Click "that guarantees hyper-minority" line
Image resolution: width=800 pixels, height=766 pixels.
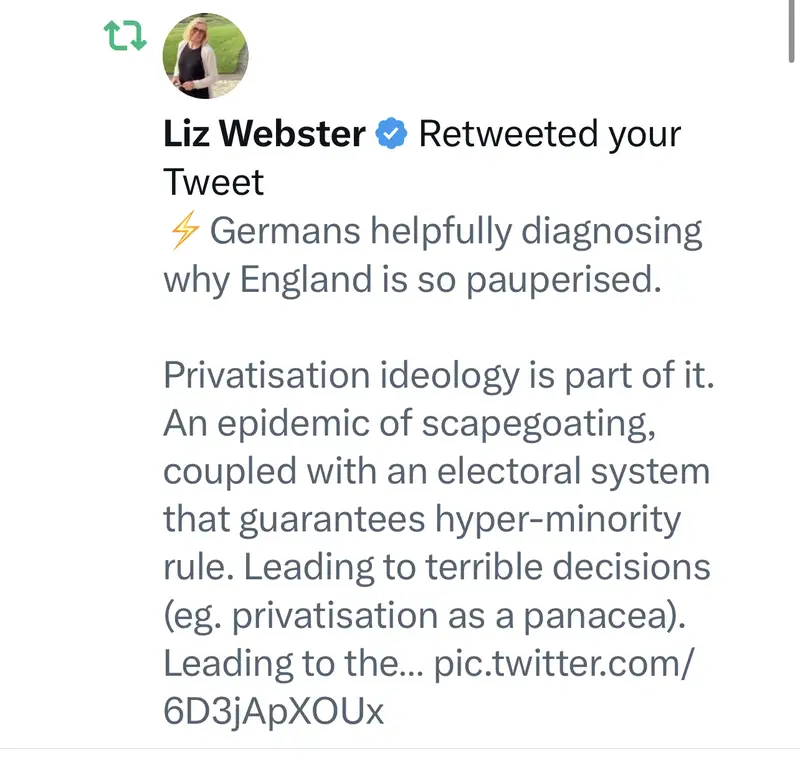421,519
